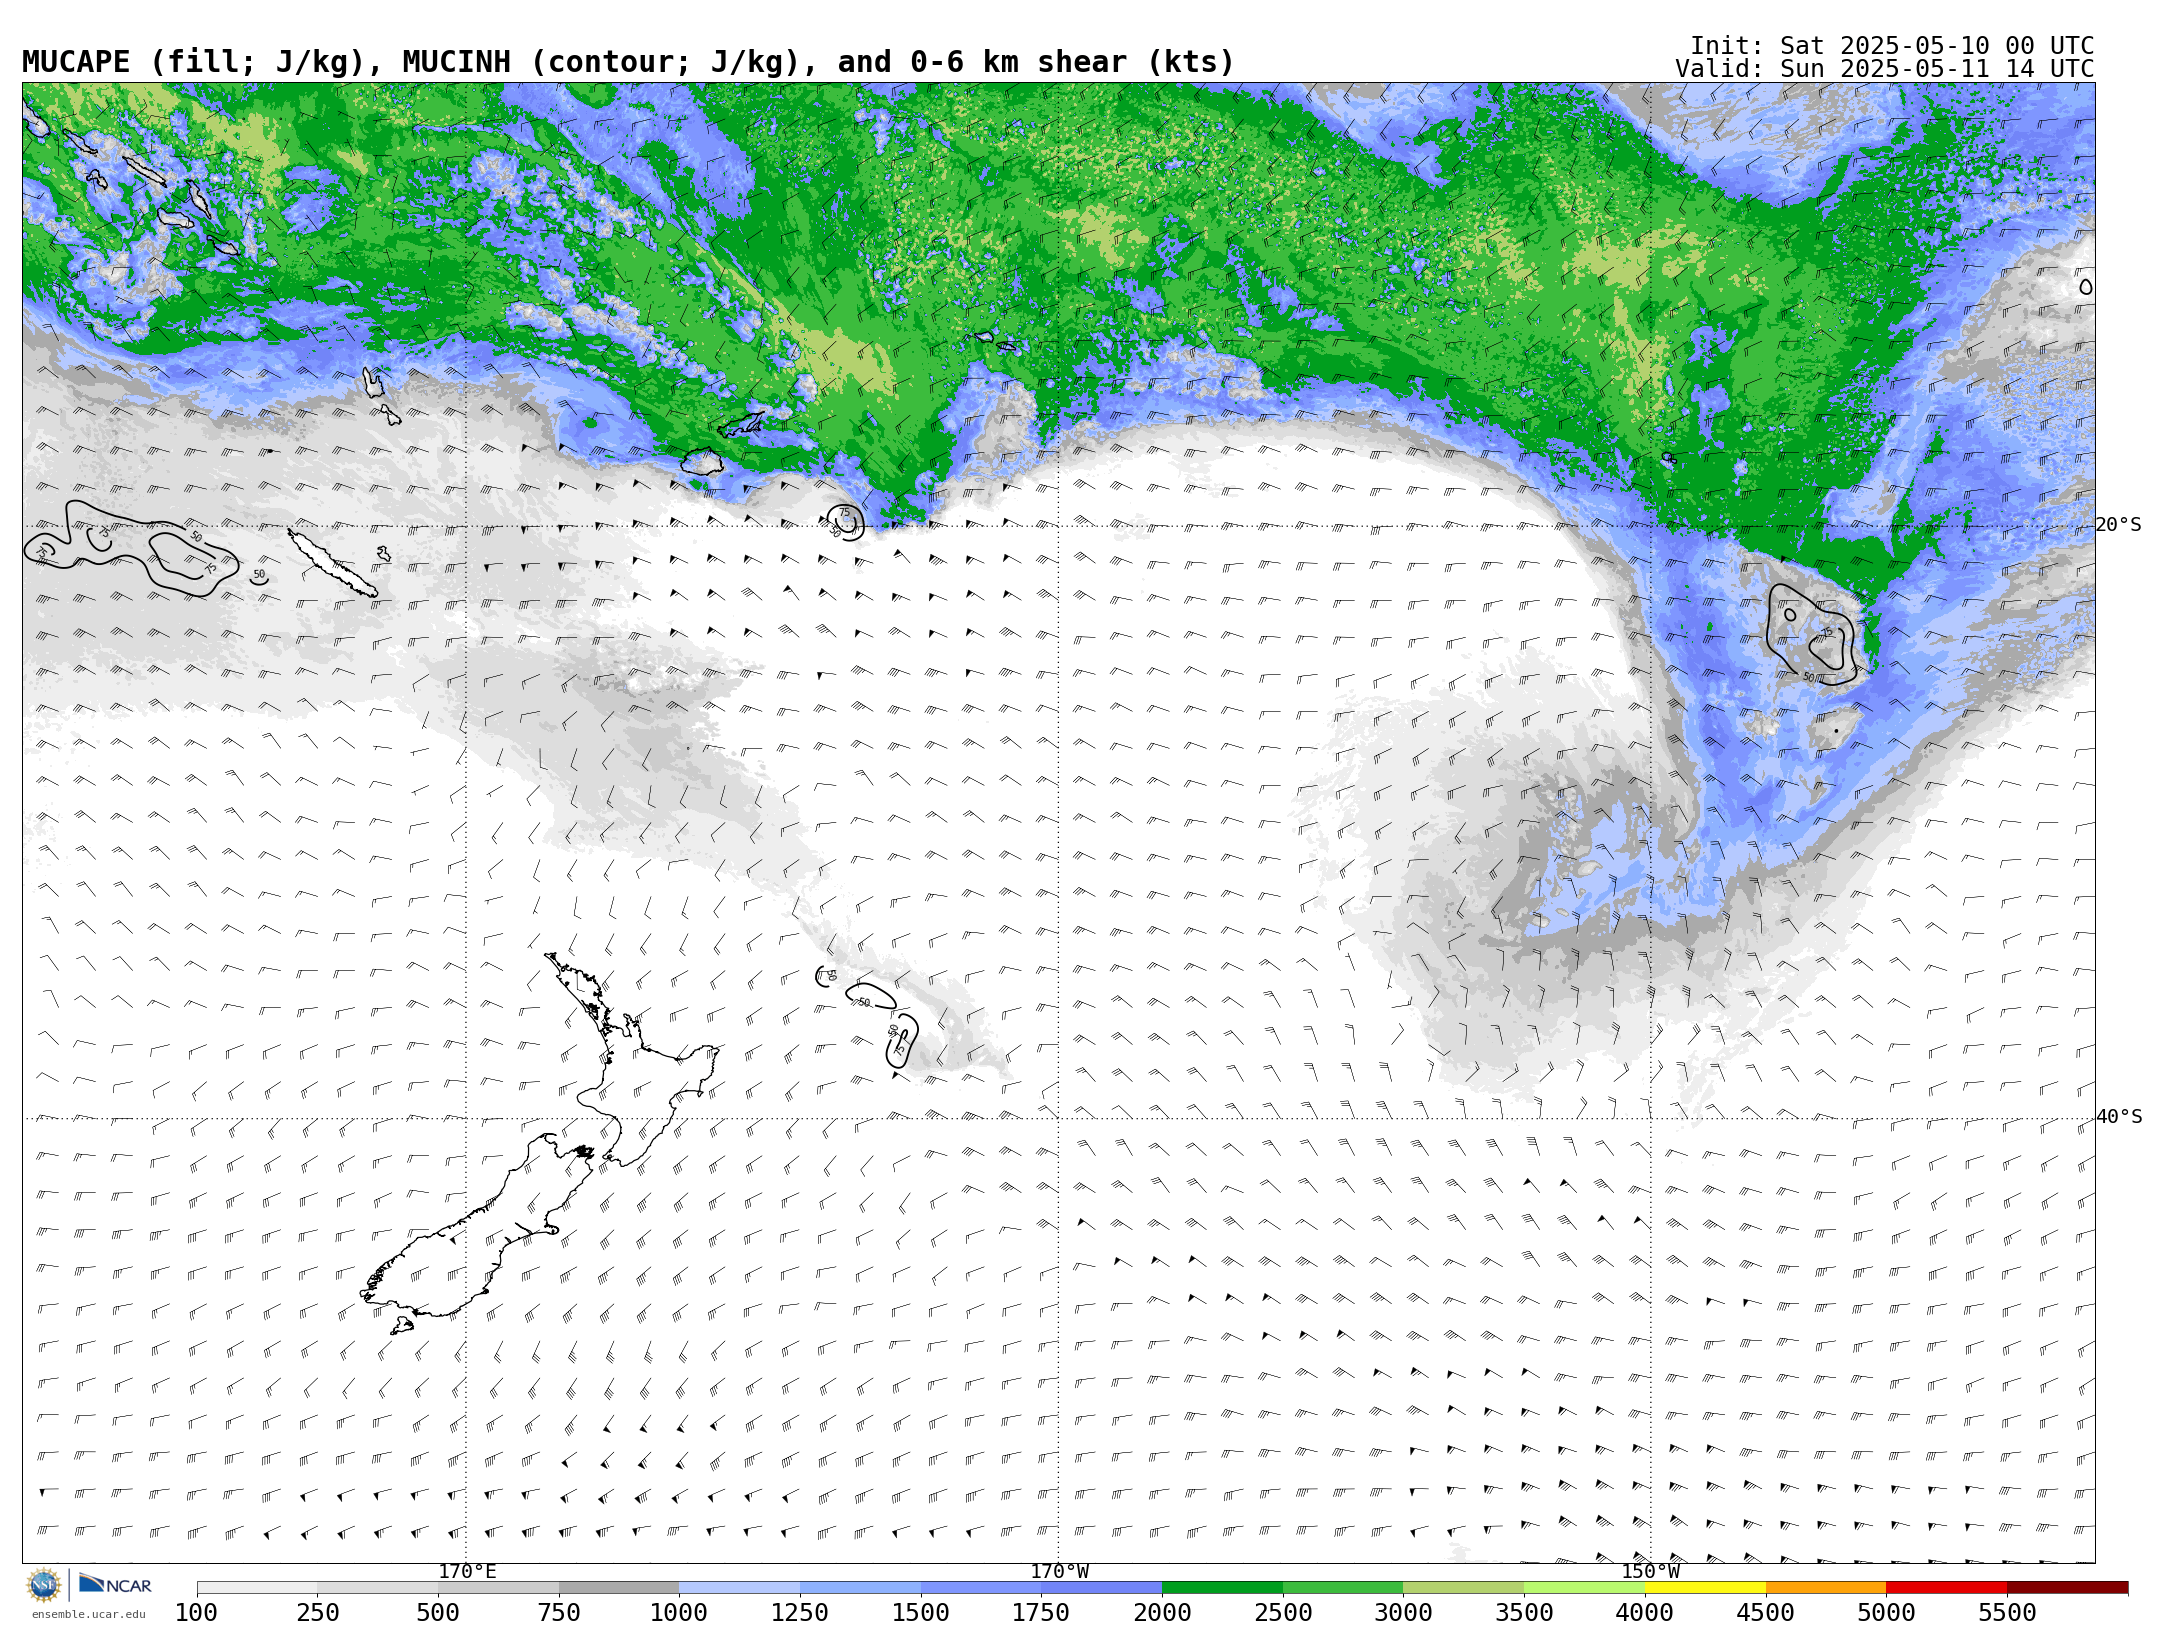The image size is (2160, 1626).
Task: Pick the red 5000–5500 colorbar swatch
Action: tap(1947, 1588)
